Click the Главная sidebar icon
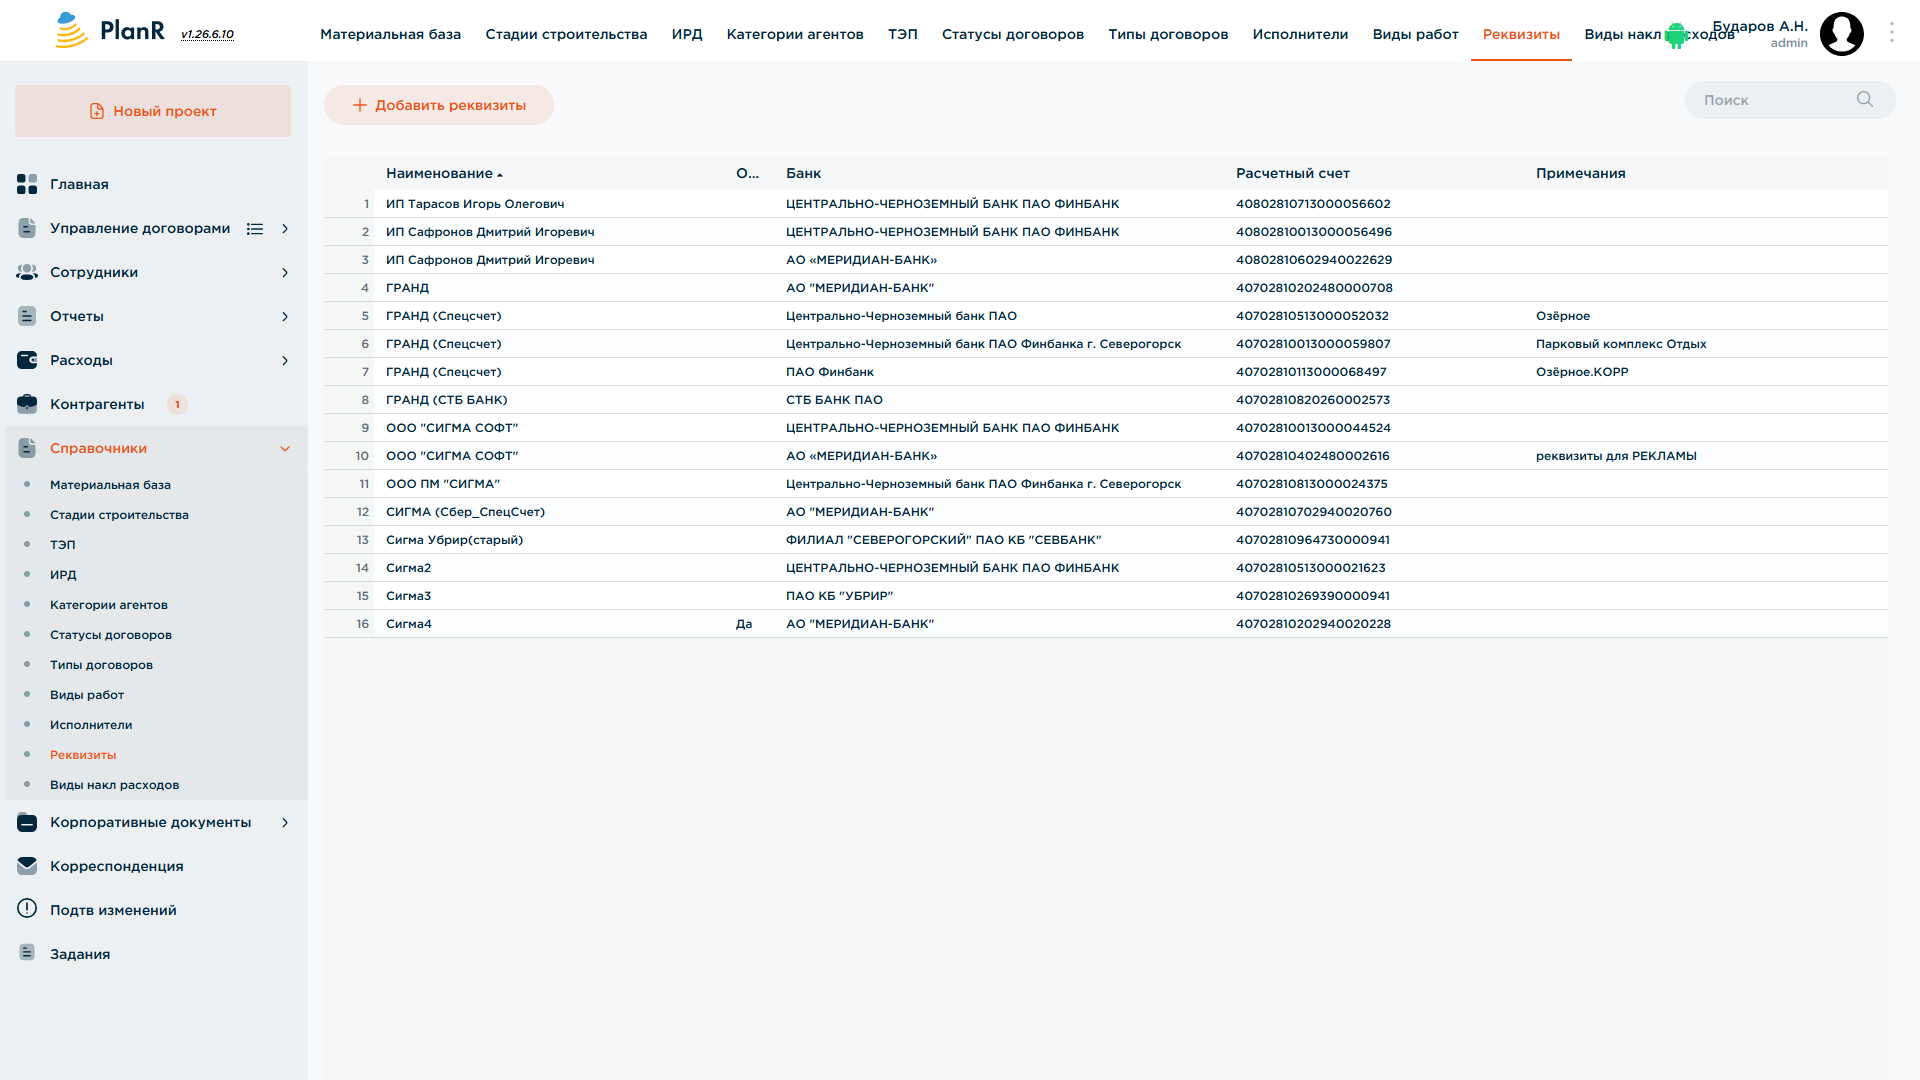This screenshot has height=1080, width=1920. pos(27,184)
